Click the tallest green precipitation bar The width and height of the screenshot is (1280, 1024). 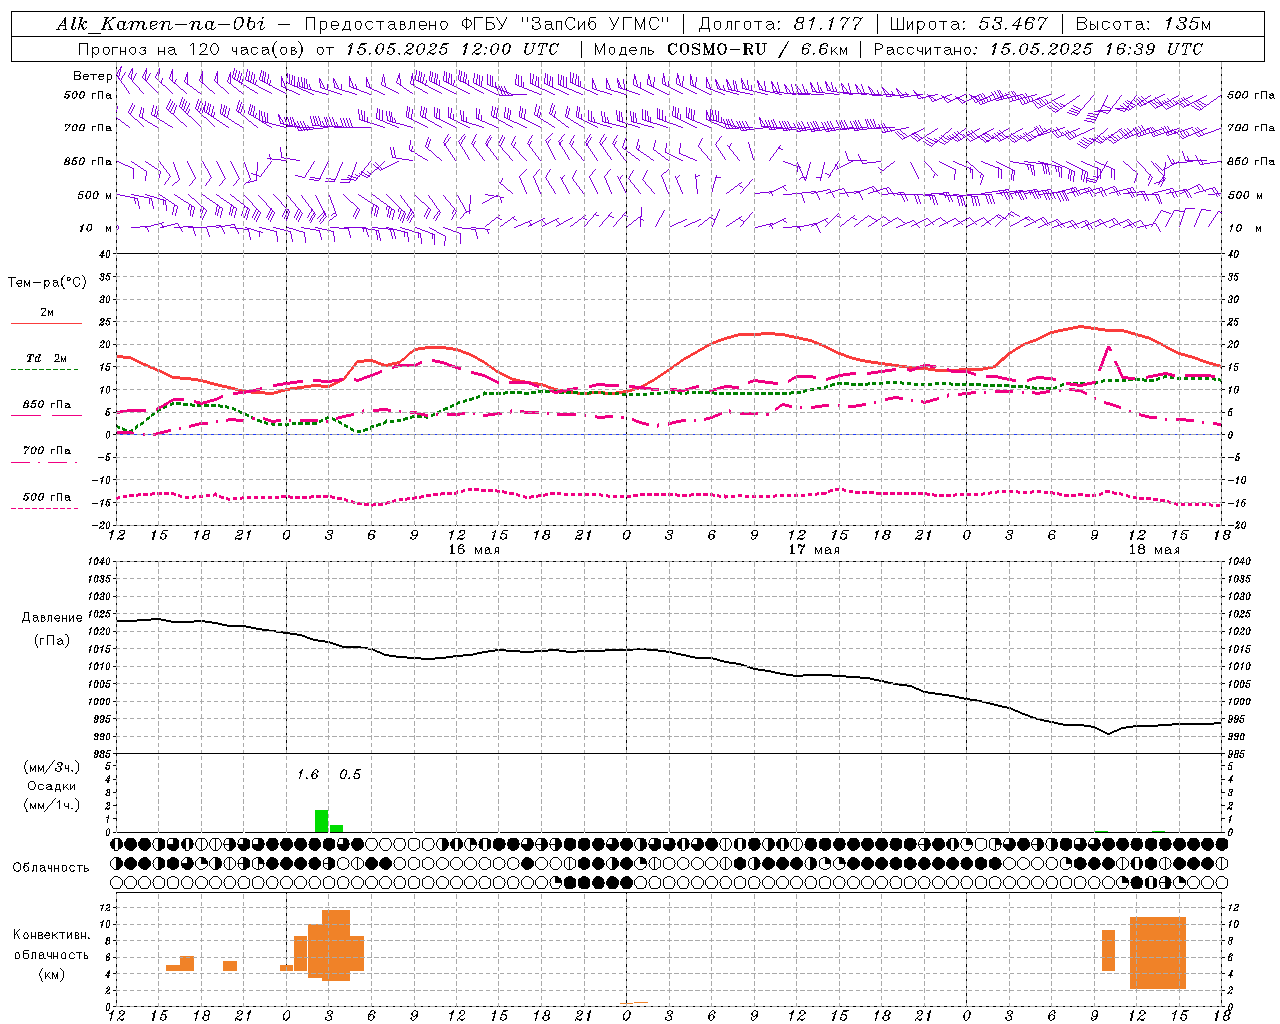pos(322,821)
